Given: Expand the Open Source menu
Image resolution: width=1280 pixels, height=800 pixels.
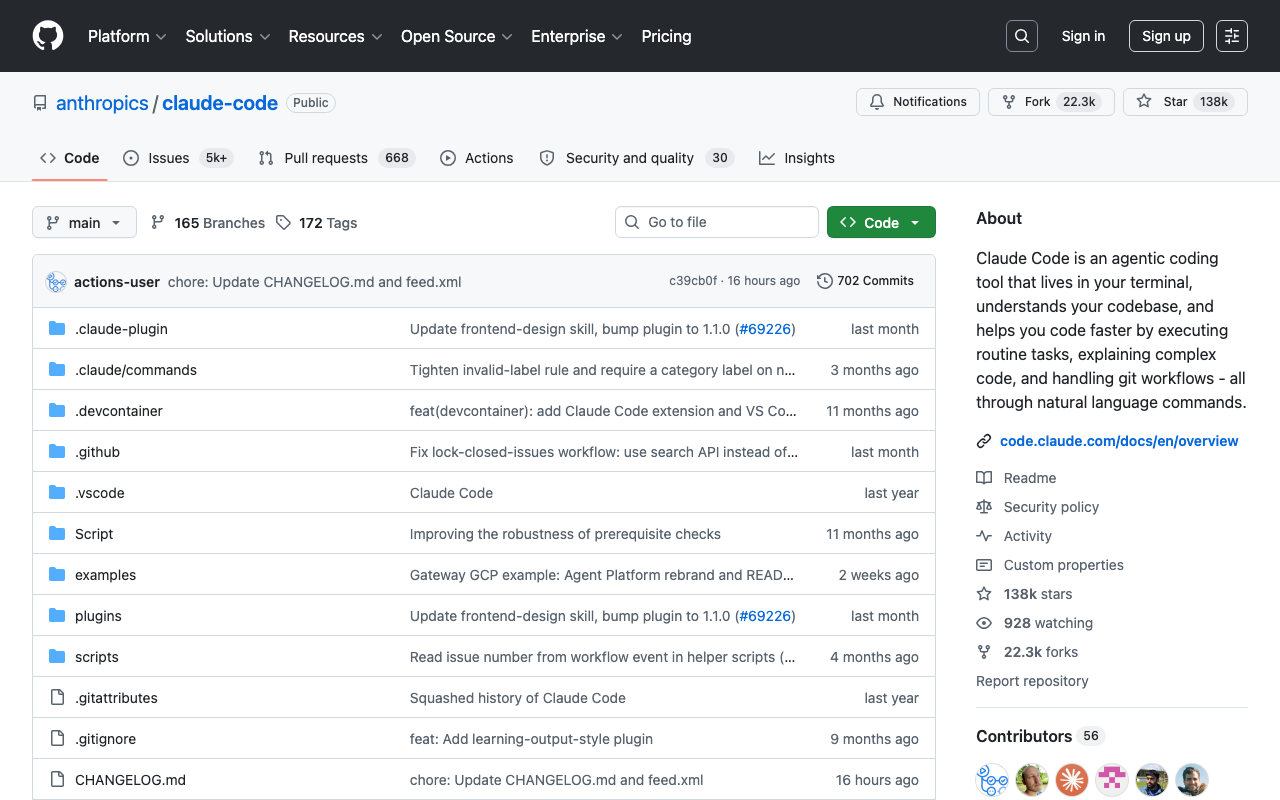Looking at the screenshot, I should point(457,36).
